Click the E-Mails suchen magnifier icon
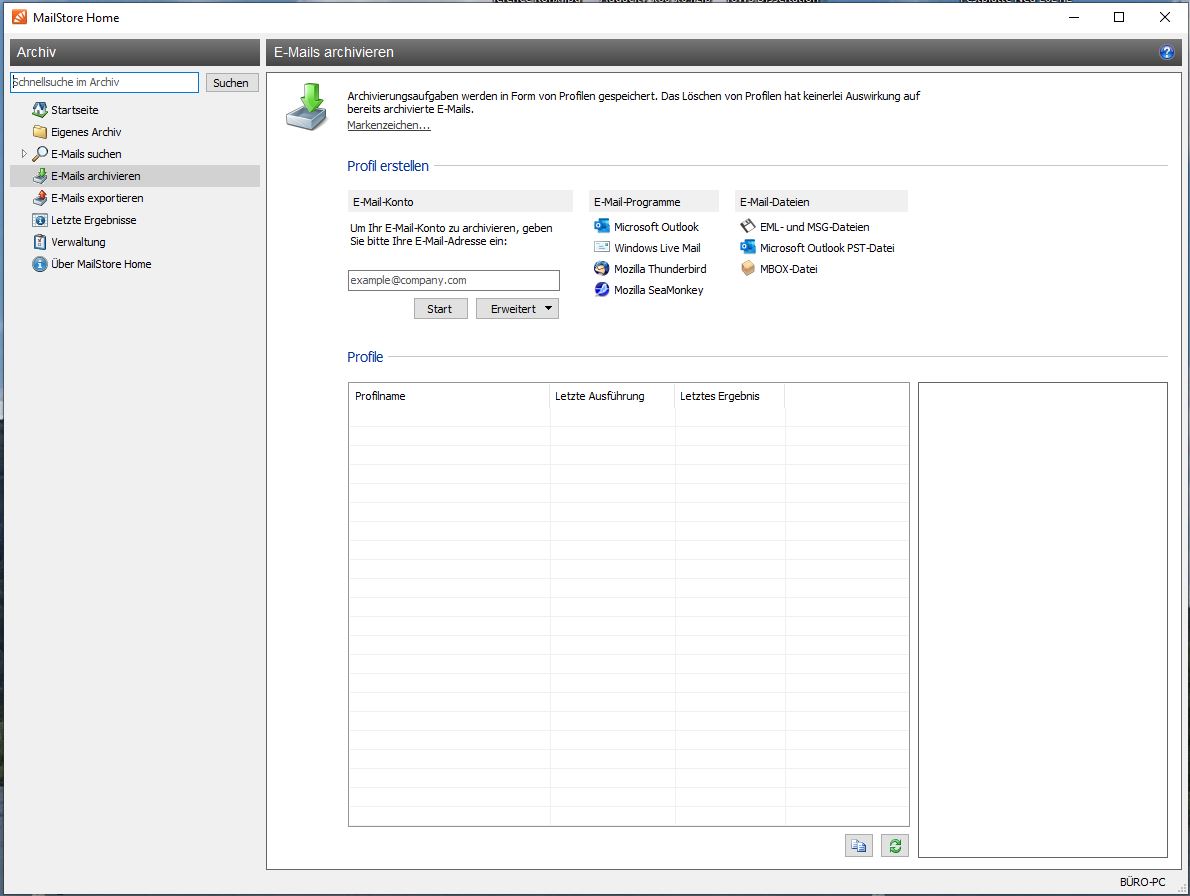Image resolution: width=1190 pixels, height=896 pixels. 39,154
